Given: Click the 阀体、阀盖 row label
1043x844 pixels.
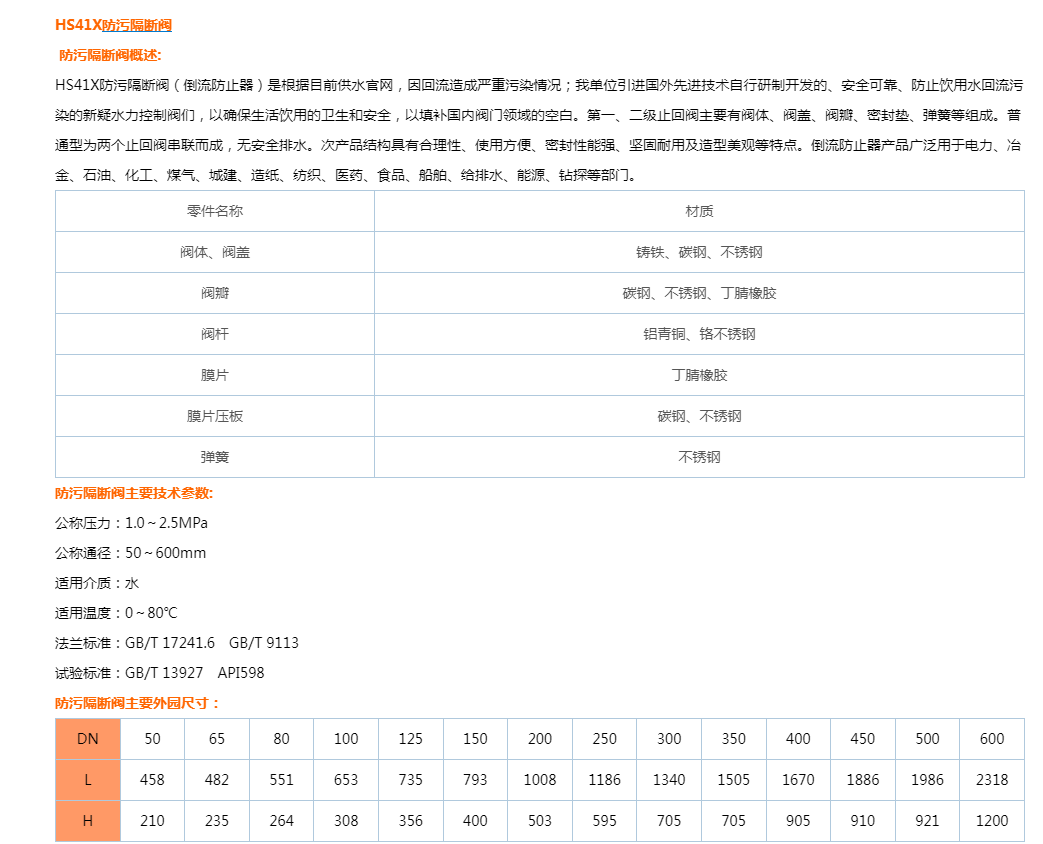Looking at the screenshot, I should tap(213, 252).
